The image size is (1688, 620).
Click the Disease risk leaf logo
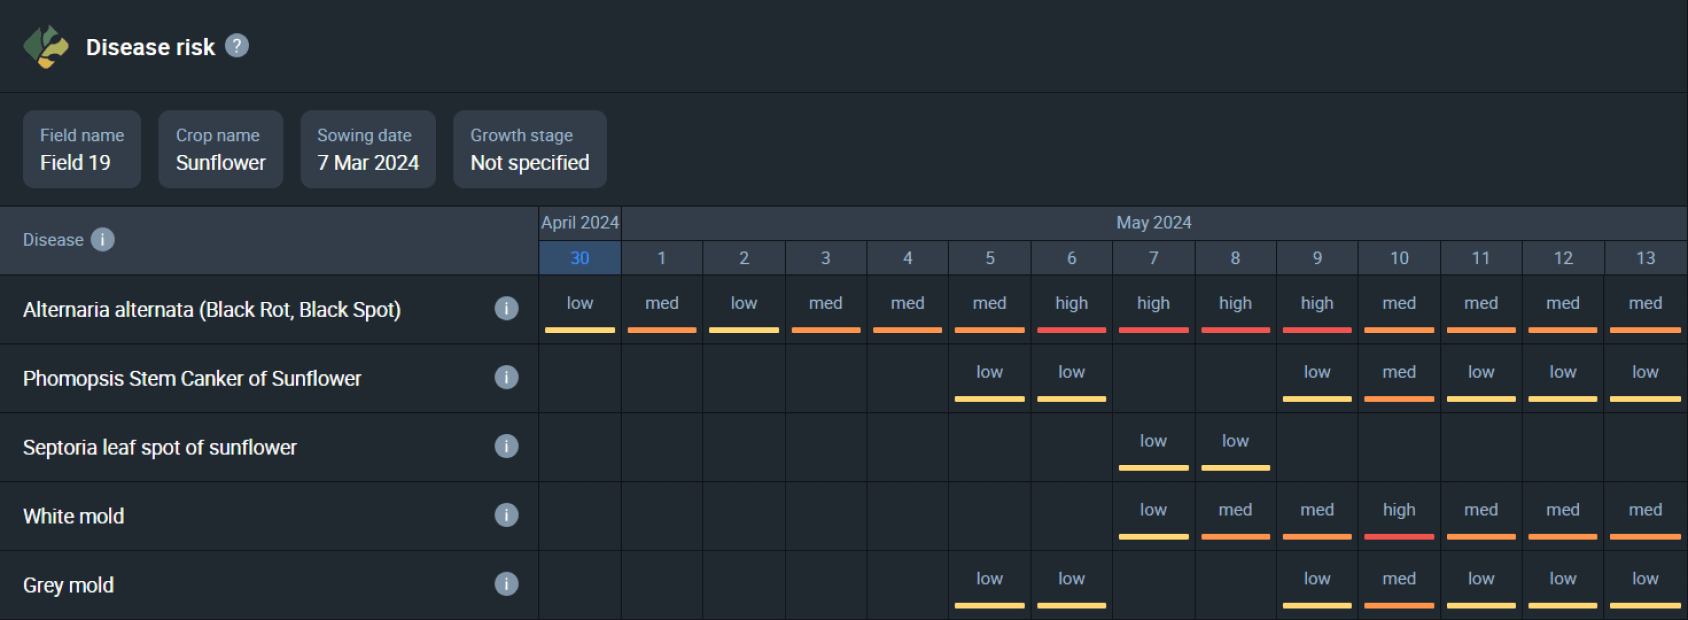(46, 47)
